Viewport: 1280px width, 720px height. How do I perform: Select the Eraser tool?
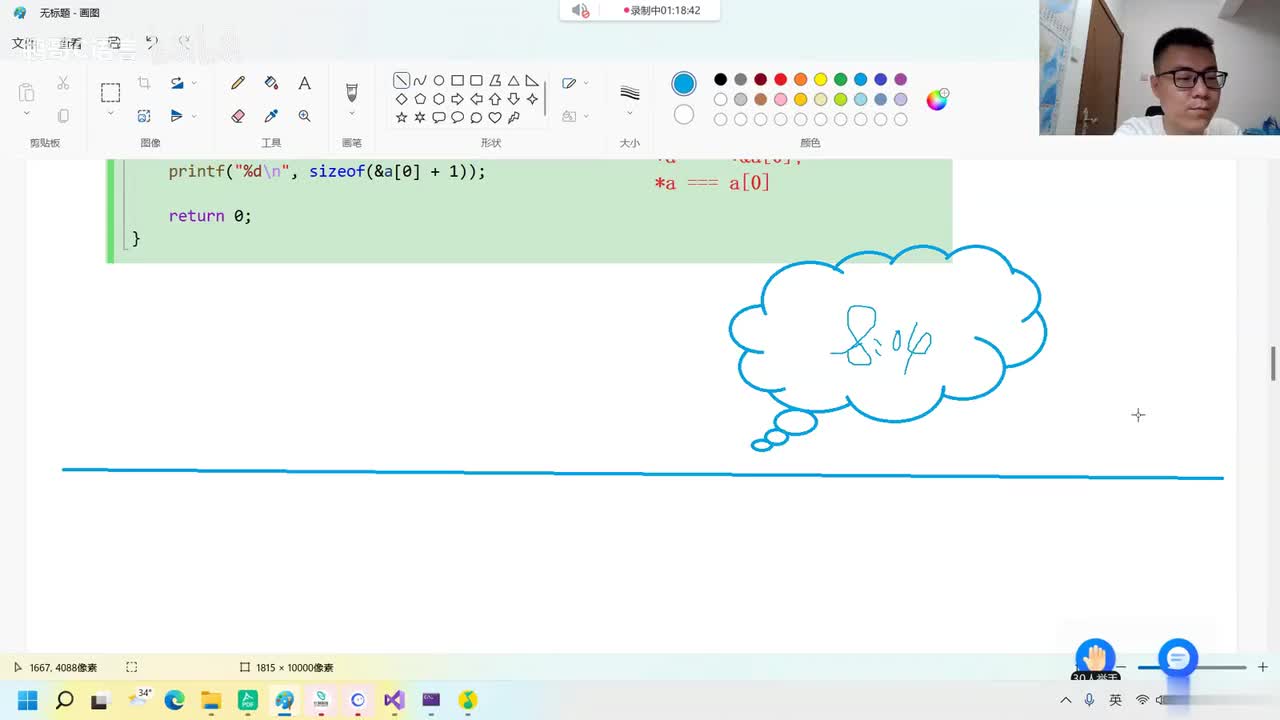pyautogui.click(x=238, y=116)
